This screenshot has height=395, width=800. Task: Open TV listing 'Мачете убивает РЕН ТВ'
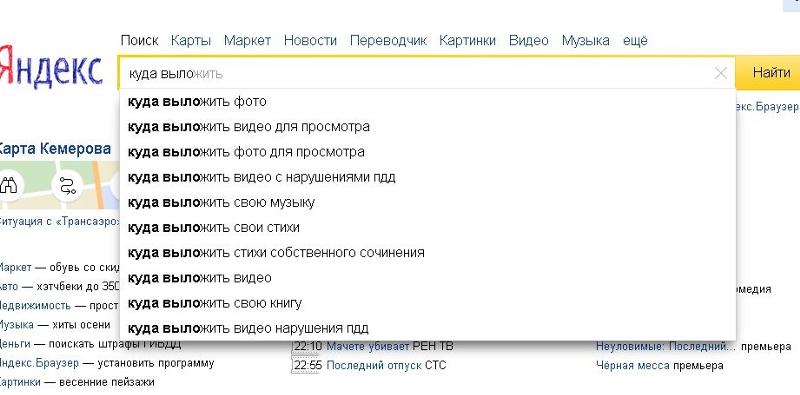pyautogui.click(x=389, y=347)
